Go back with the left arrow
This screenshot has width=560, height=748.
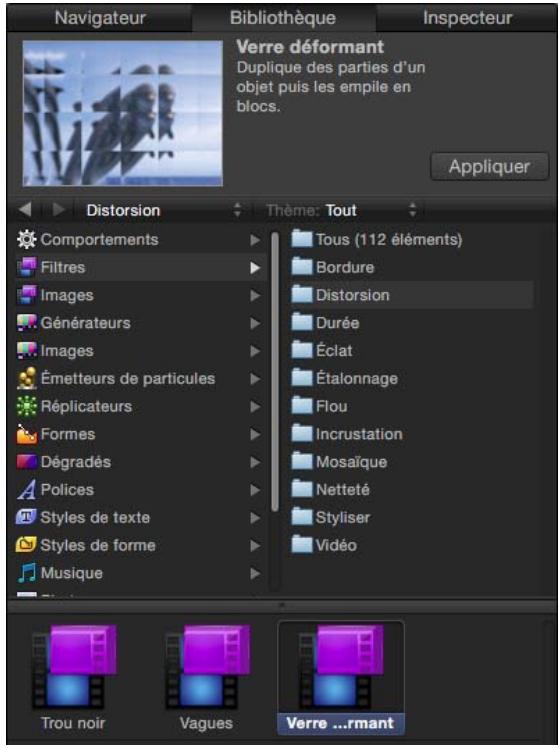coord(25,209)
